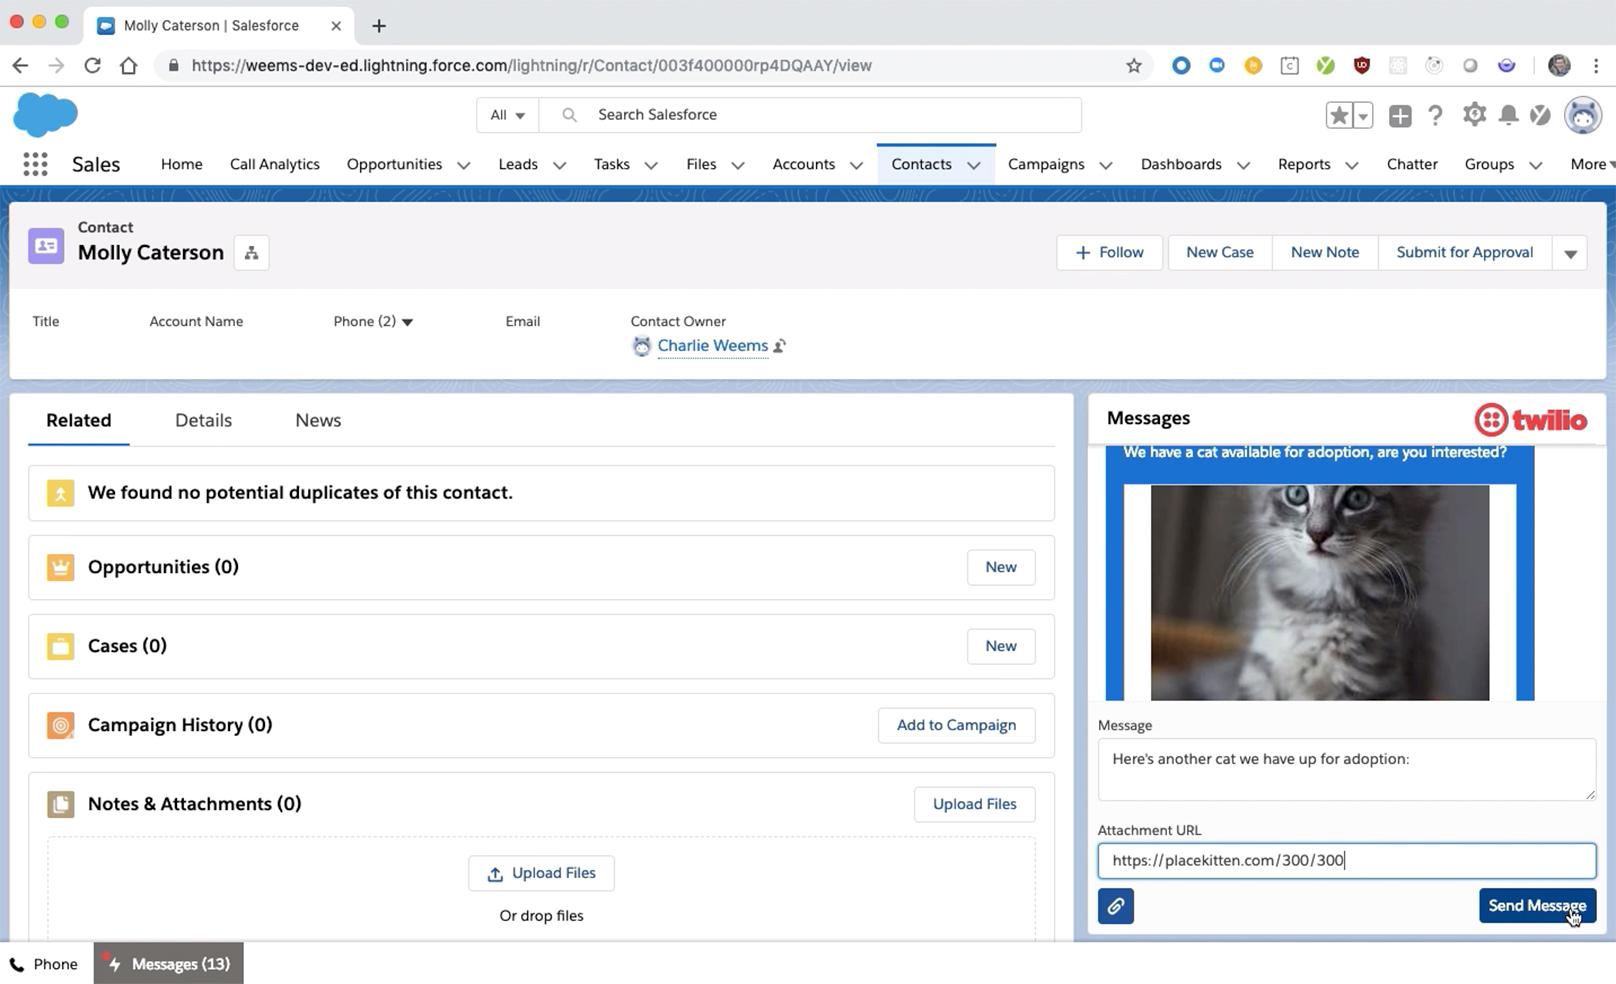Click the Twilio logo in Messages panel
Viewport: 1616px width, 984px height.
(1531, 419)
